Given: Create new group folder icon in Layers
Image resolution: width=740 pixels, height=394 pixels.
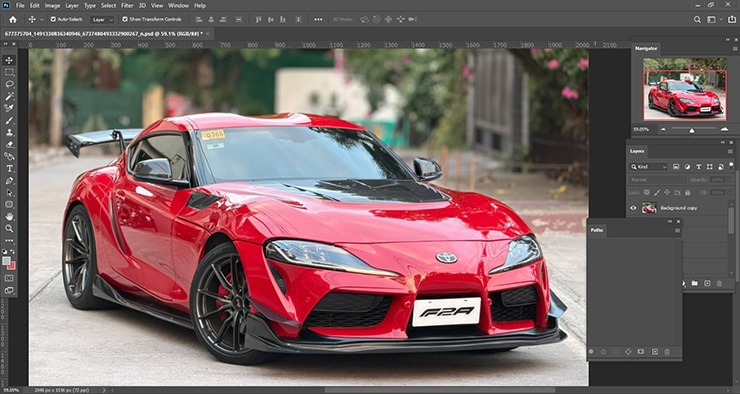Looking at the screenshot, I should [695, 284].
